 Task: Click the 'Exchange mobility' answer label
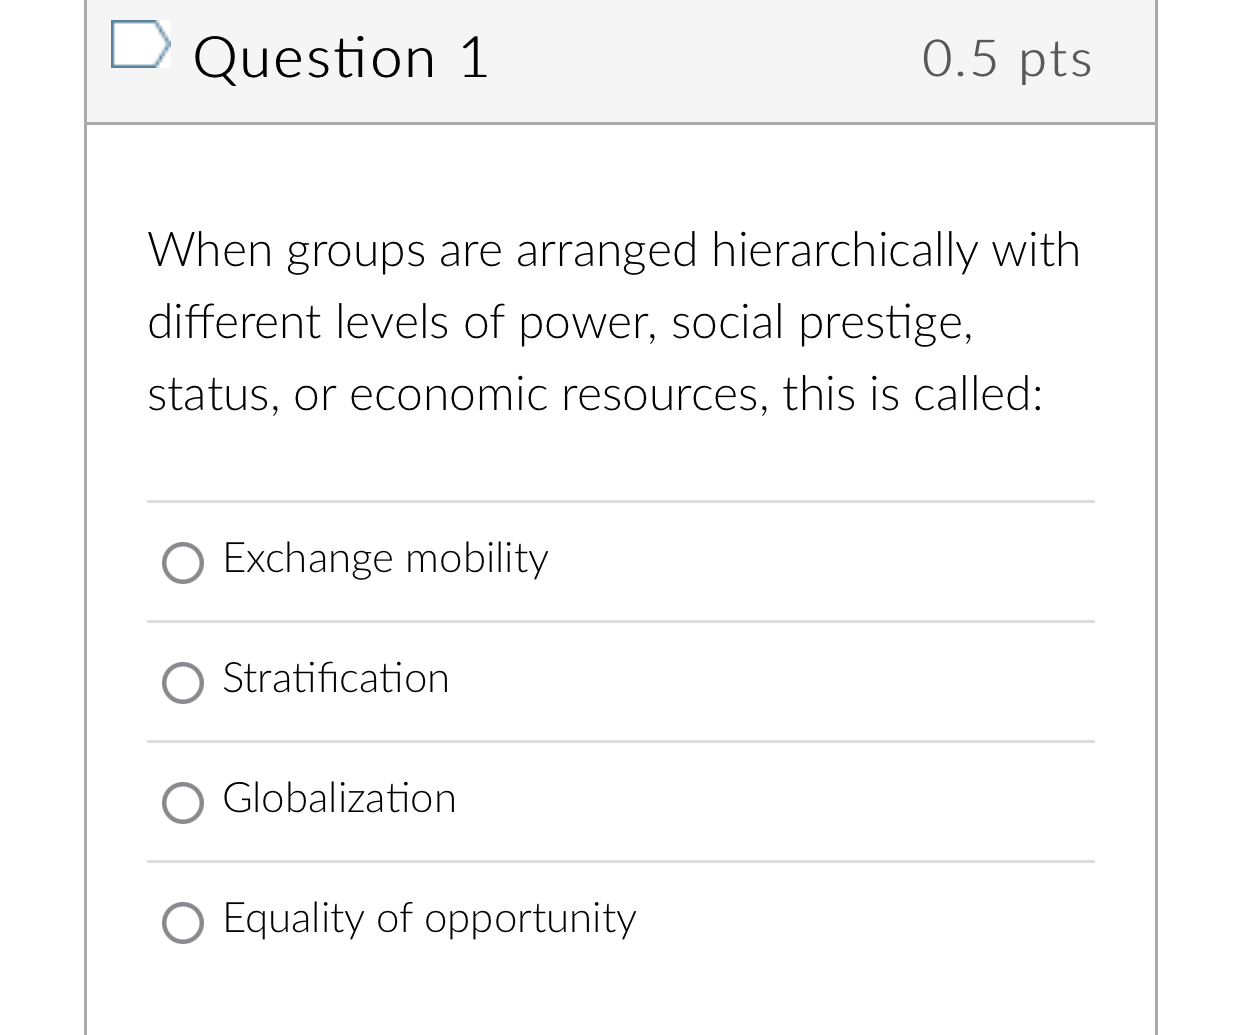pyautogui.click(x=385, y=559)
